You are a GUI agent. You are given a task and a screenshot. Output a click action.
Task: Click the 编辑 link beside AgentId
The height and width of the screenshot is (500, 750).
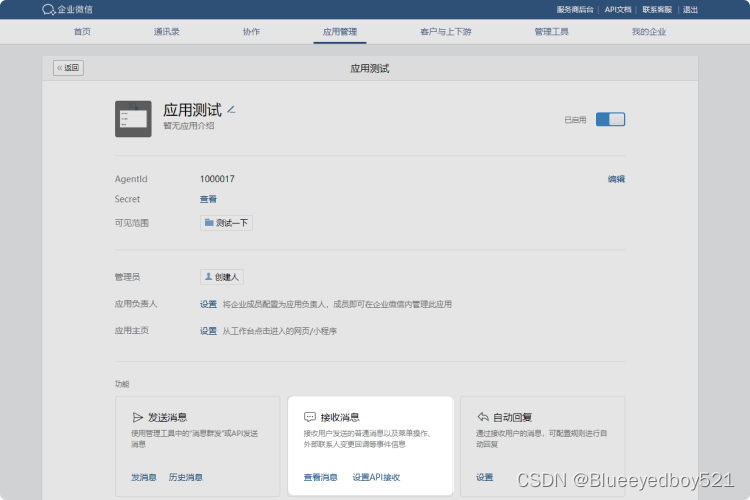pyautogui.click(x=617, y=179)
